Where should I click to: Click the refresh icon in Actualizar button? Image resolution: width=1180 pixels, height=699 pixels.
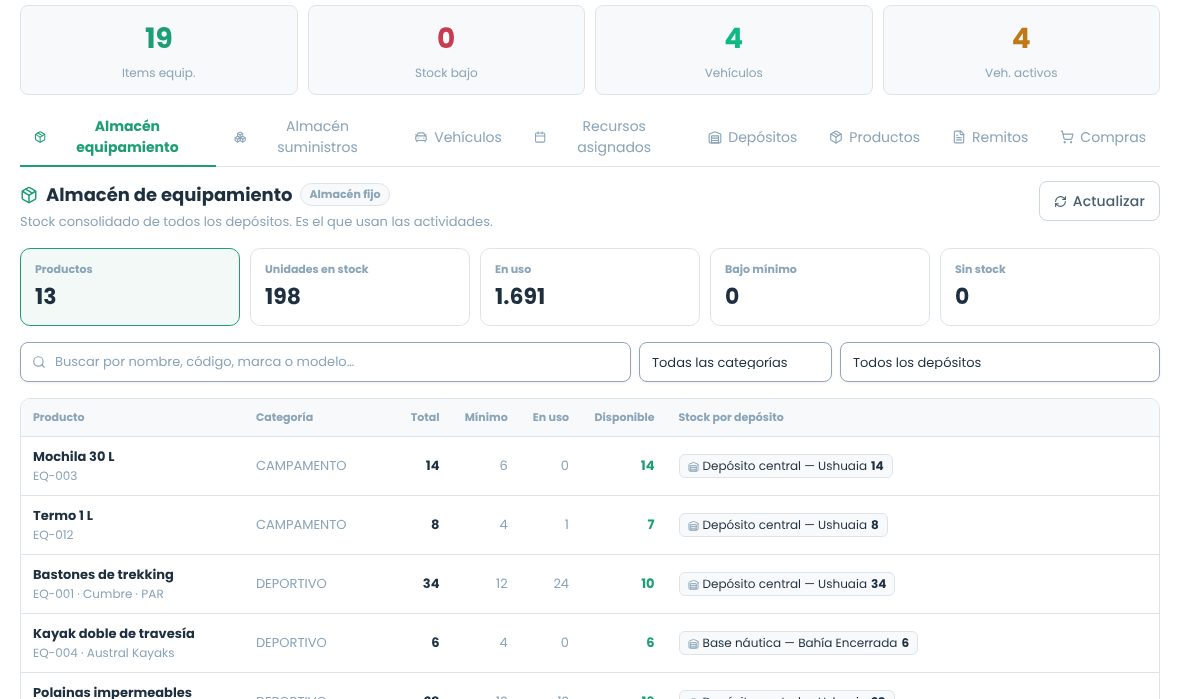[1060, 202]
